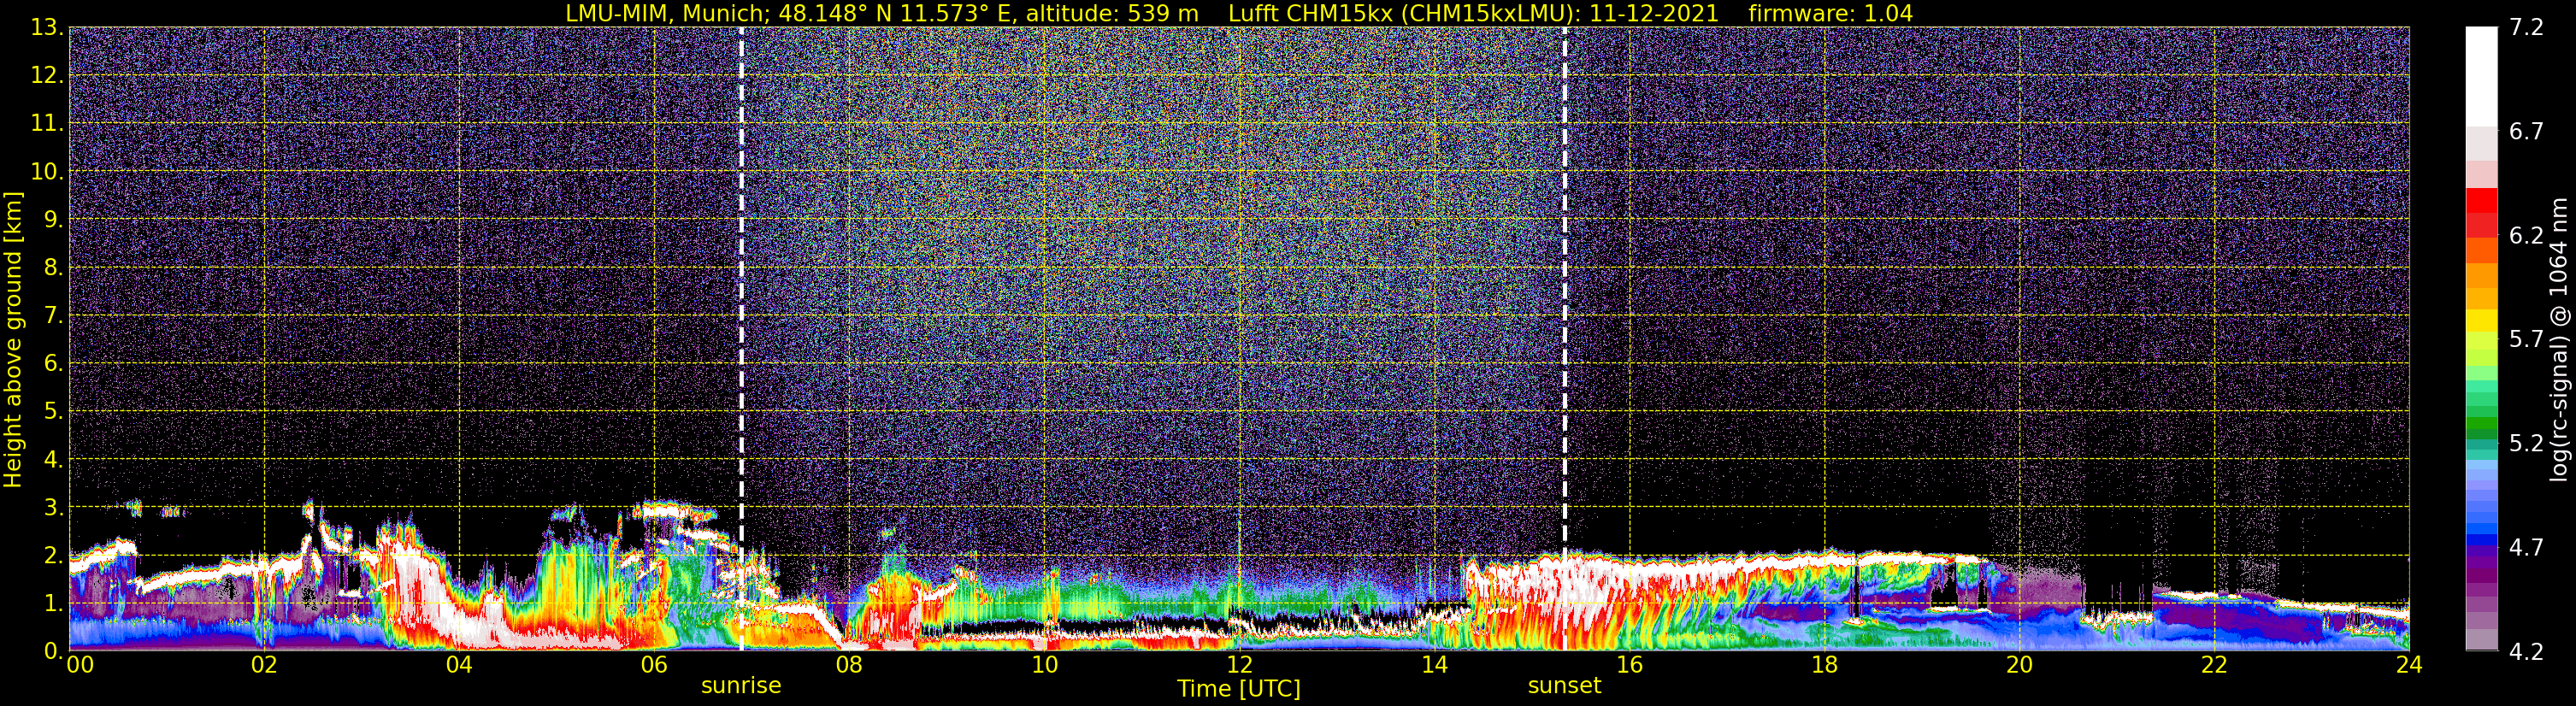Click the y-axis tick label 12
The width and height of the screenshot is (2576, 706).
(46, 76)
